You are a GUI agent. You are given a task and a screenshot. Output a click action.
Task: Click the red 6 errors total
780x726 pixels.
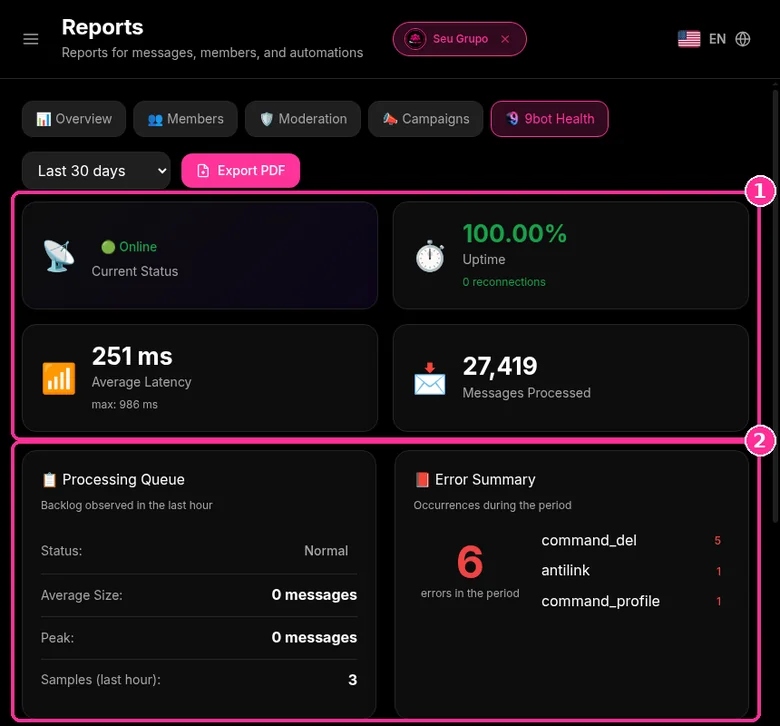pos(470,562)
